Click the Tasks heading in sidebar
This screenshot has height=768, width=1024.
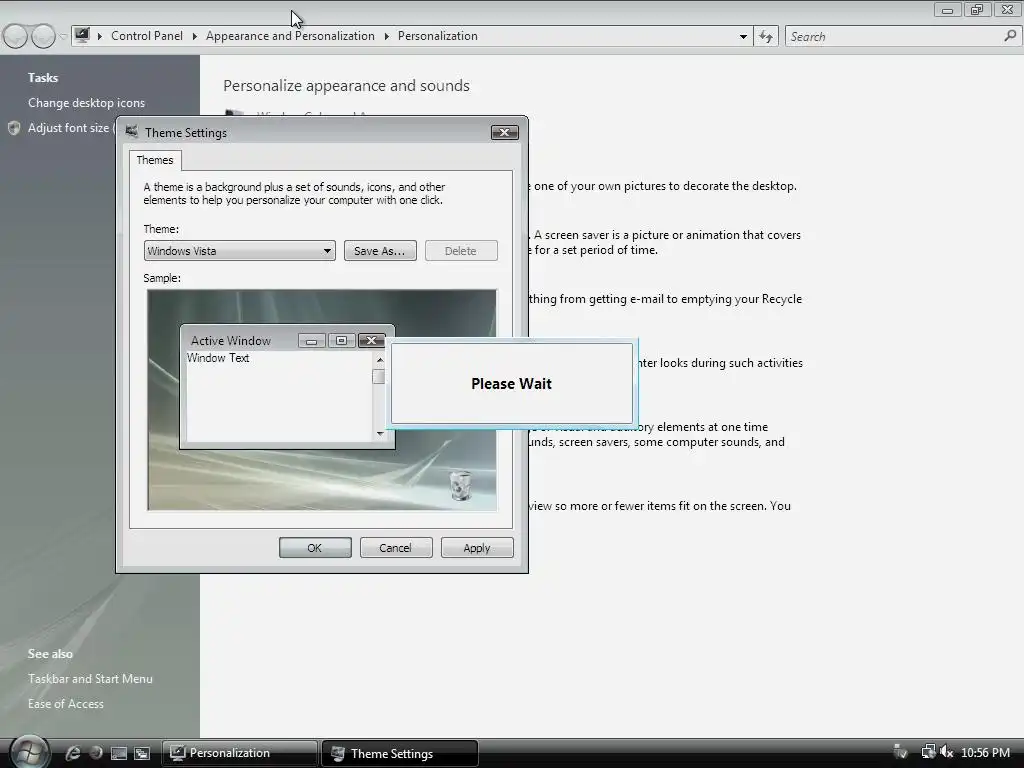[43, 78]
